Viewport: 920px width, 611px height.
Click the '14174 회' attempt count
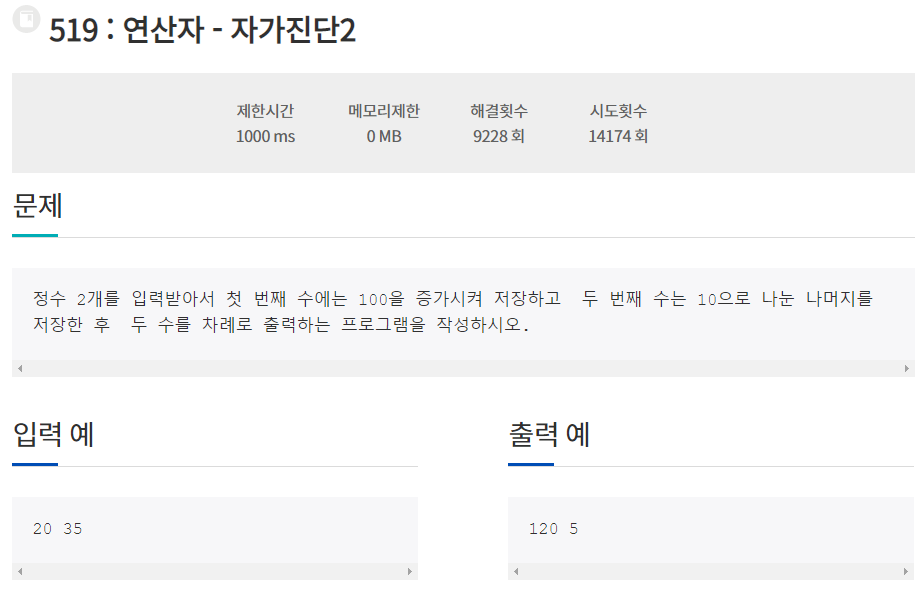618,136
